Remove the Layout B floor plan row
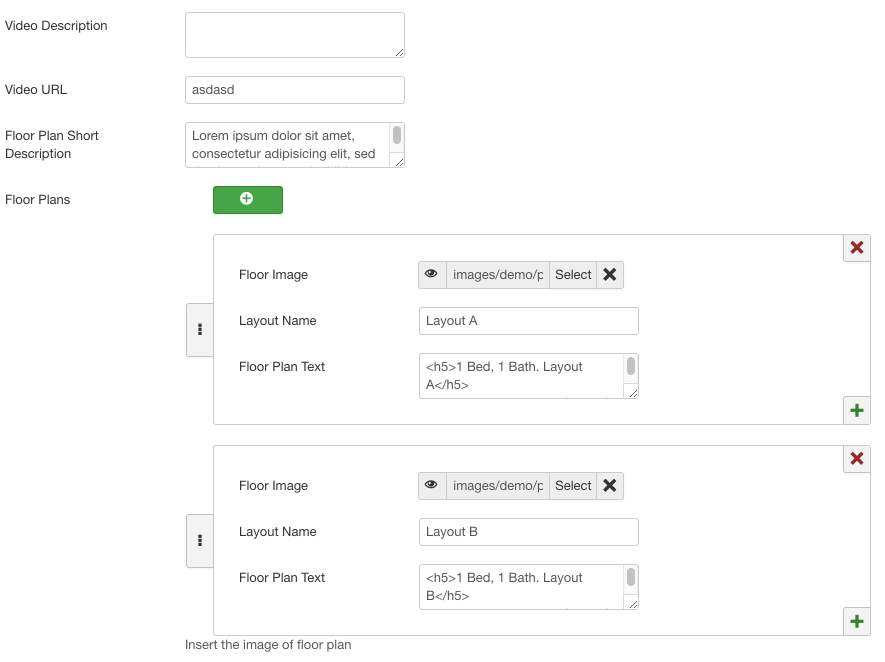This screenshot has width=885, height=662. (856, 458)
